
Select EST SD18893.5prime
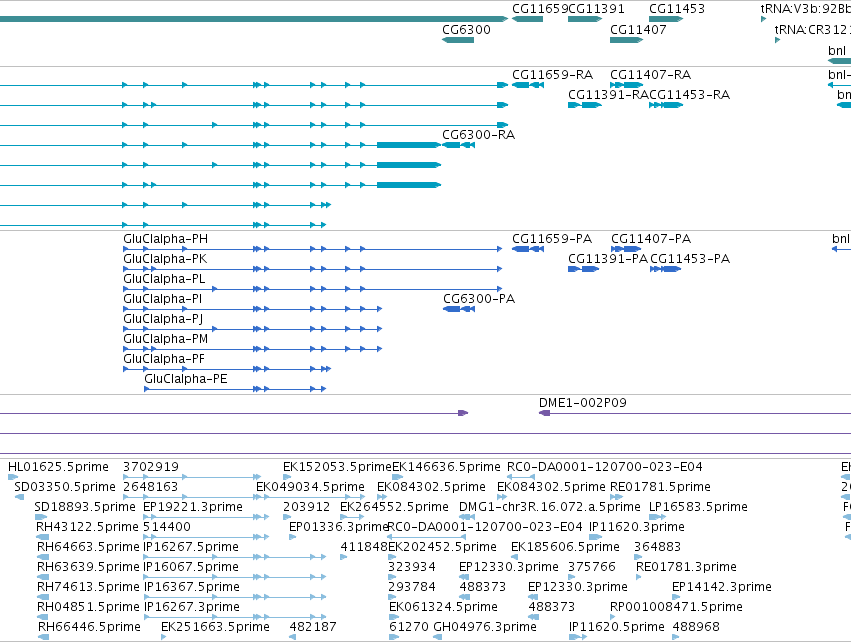click(x=85, y=507)
